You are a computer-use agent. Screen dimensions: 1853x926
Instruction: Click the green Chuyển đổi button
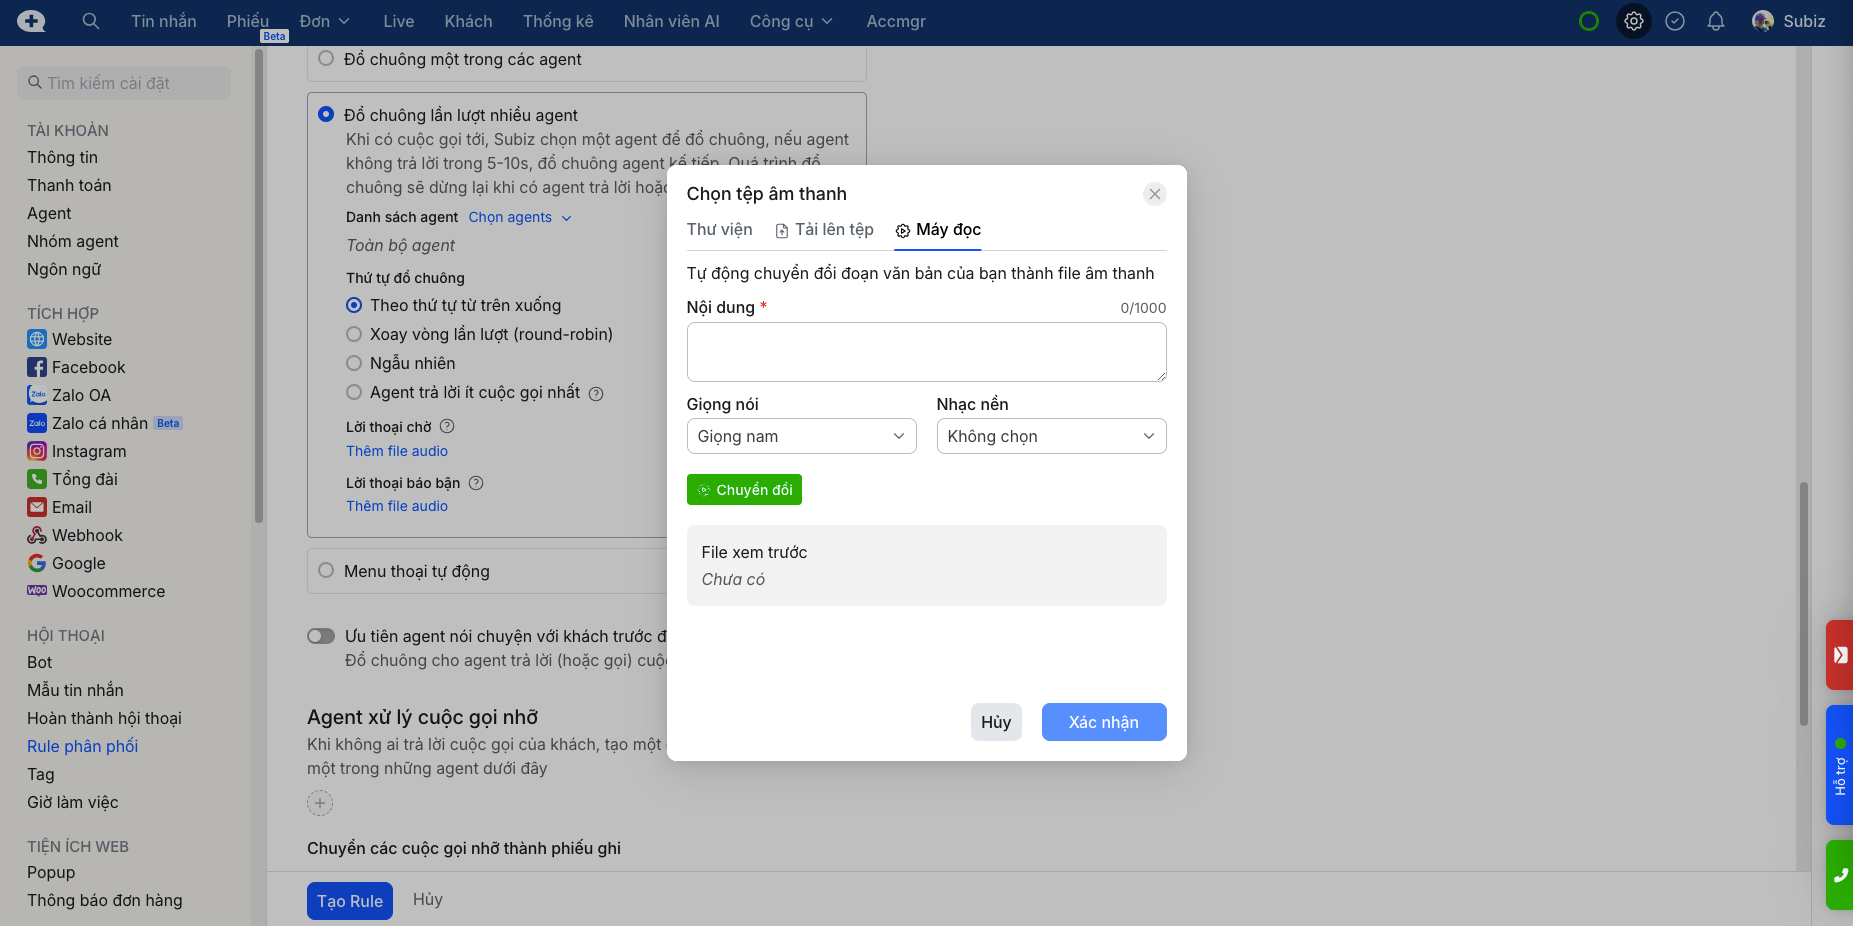pos(744,490)
